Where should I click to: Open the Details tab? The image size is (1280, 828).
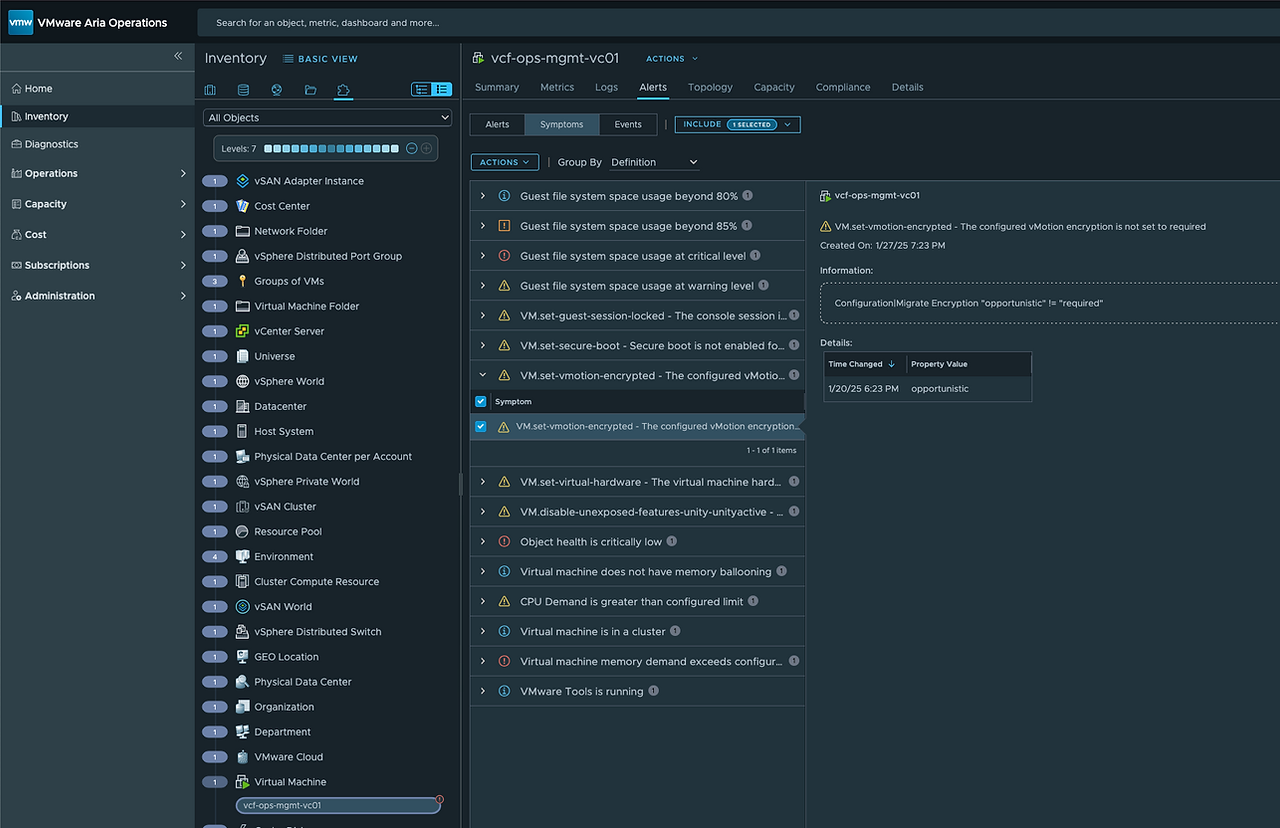tap(908, 87)
